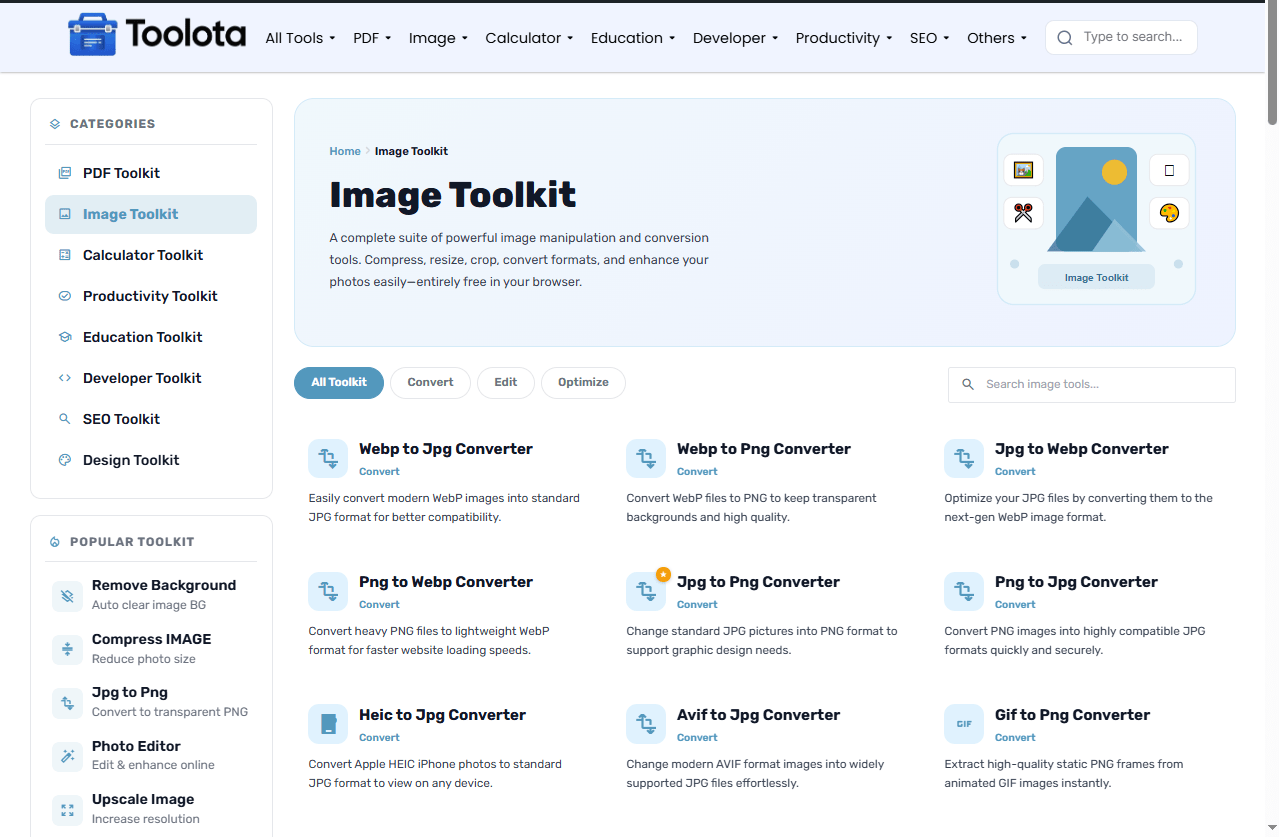Click the 'Increase resolution' subtitle
Screen dimensions: 1279x837
point(146,819)
